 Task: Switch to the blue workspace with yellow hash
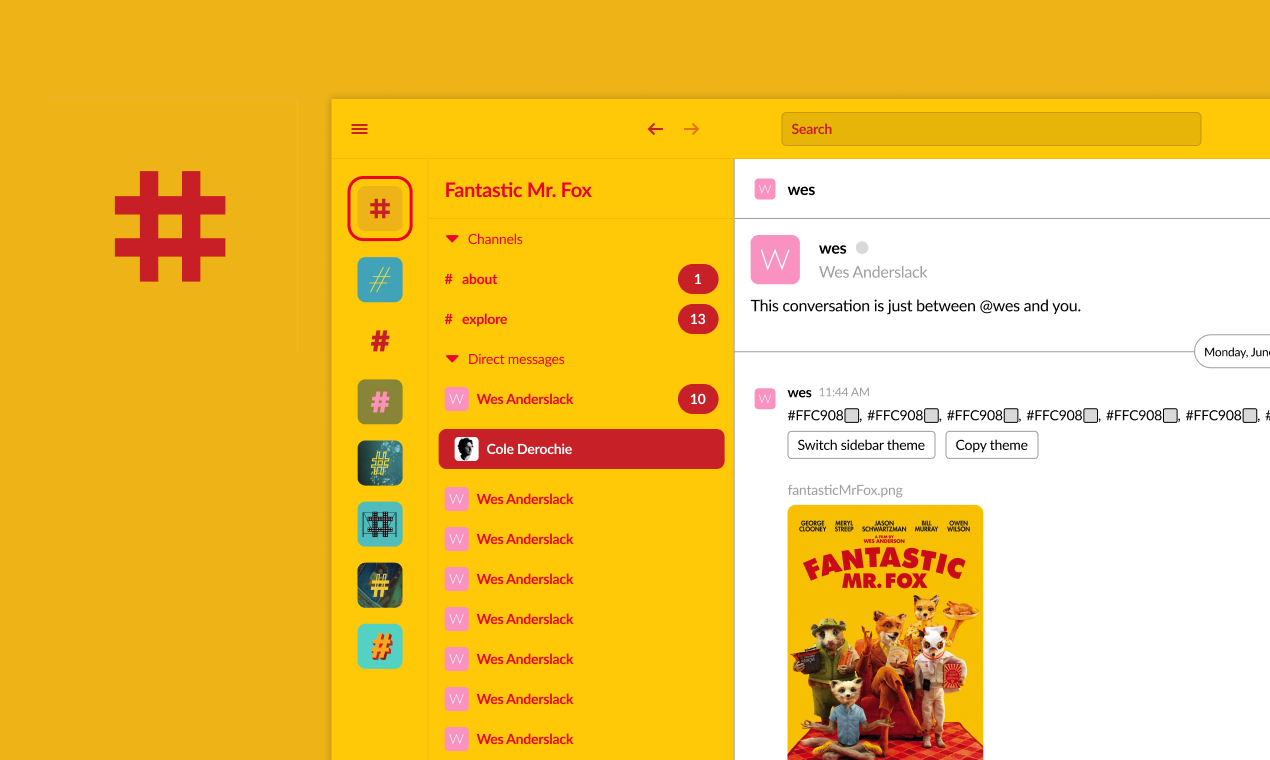[380, 280]
